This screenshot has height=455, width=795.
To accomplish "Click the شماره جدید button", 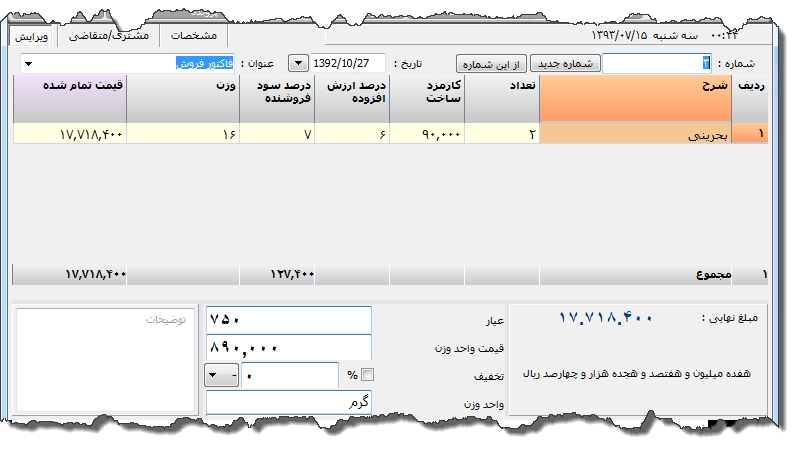I will [565, 64].
